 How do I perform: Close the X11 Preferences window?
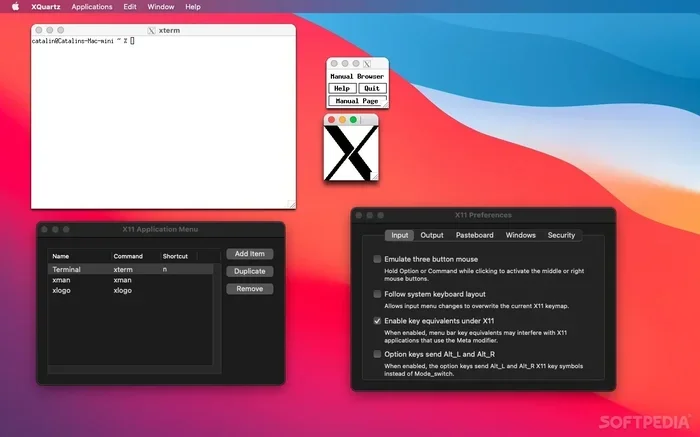click(x=359, y=215)
